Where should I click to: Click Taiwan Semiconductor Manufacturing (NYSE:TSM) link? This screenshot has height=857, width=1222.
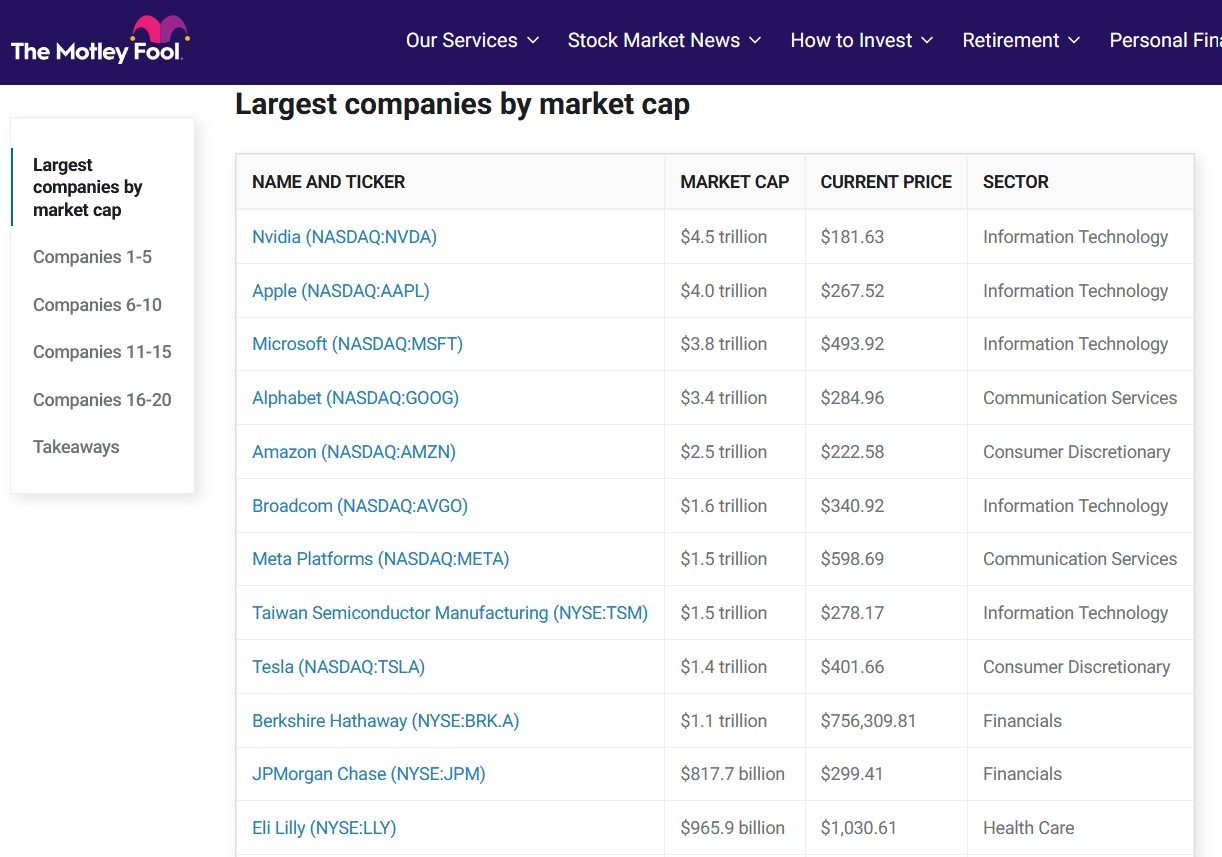pos(450,613)
